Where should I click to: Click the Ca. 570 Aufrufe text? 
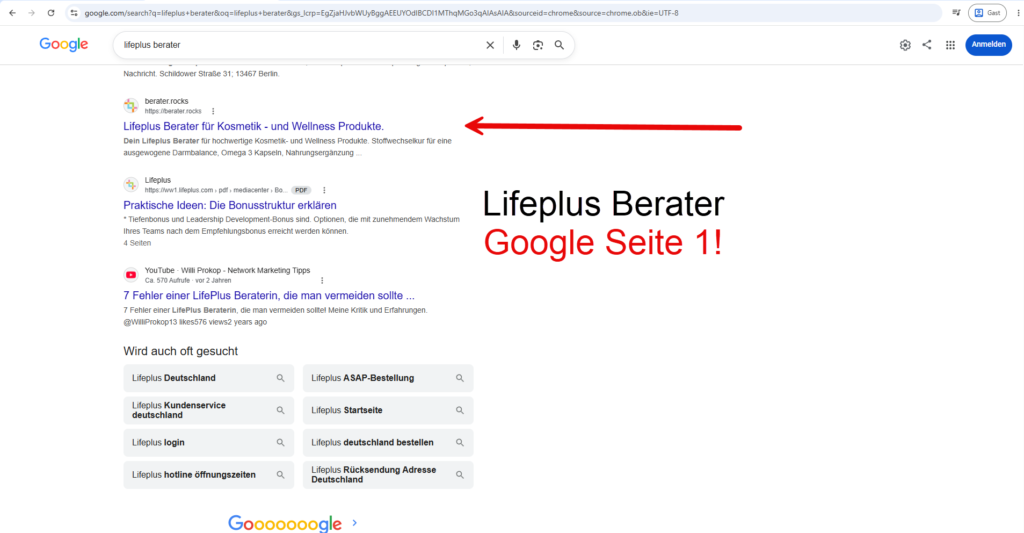click(167, 280)
